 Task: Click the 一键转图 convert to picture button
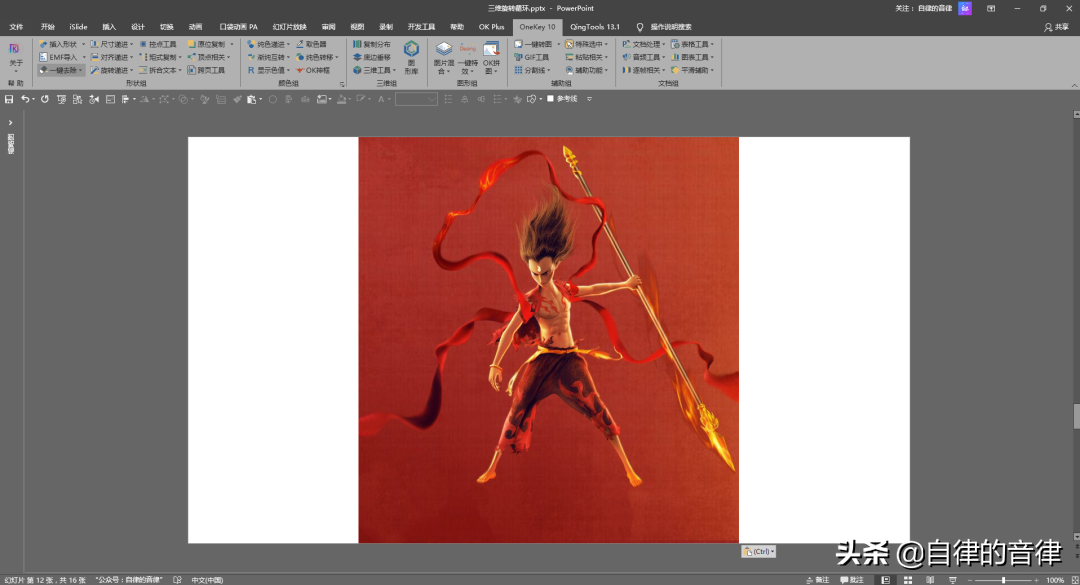[x=533, y=44]
